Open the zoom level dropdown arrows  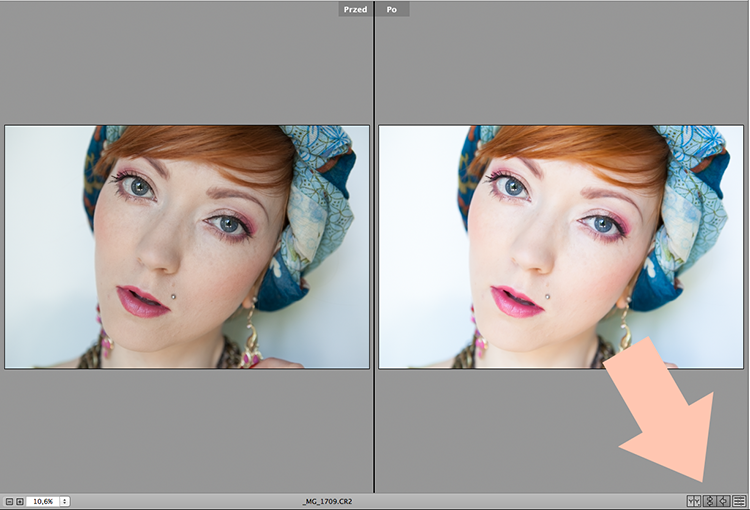tap(64, 501)
